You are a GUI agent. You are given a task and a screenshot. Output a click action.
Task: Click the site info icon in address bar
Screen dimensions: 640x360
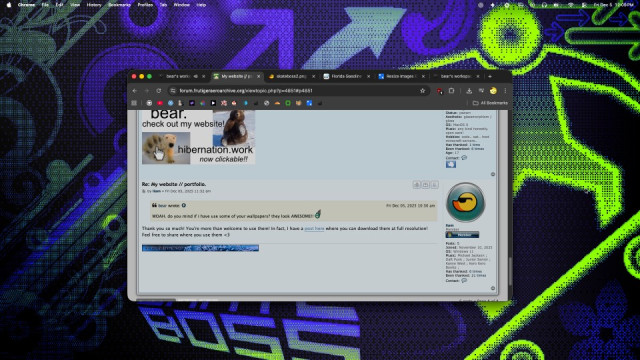173,91
